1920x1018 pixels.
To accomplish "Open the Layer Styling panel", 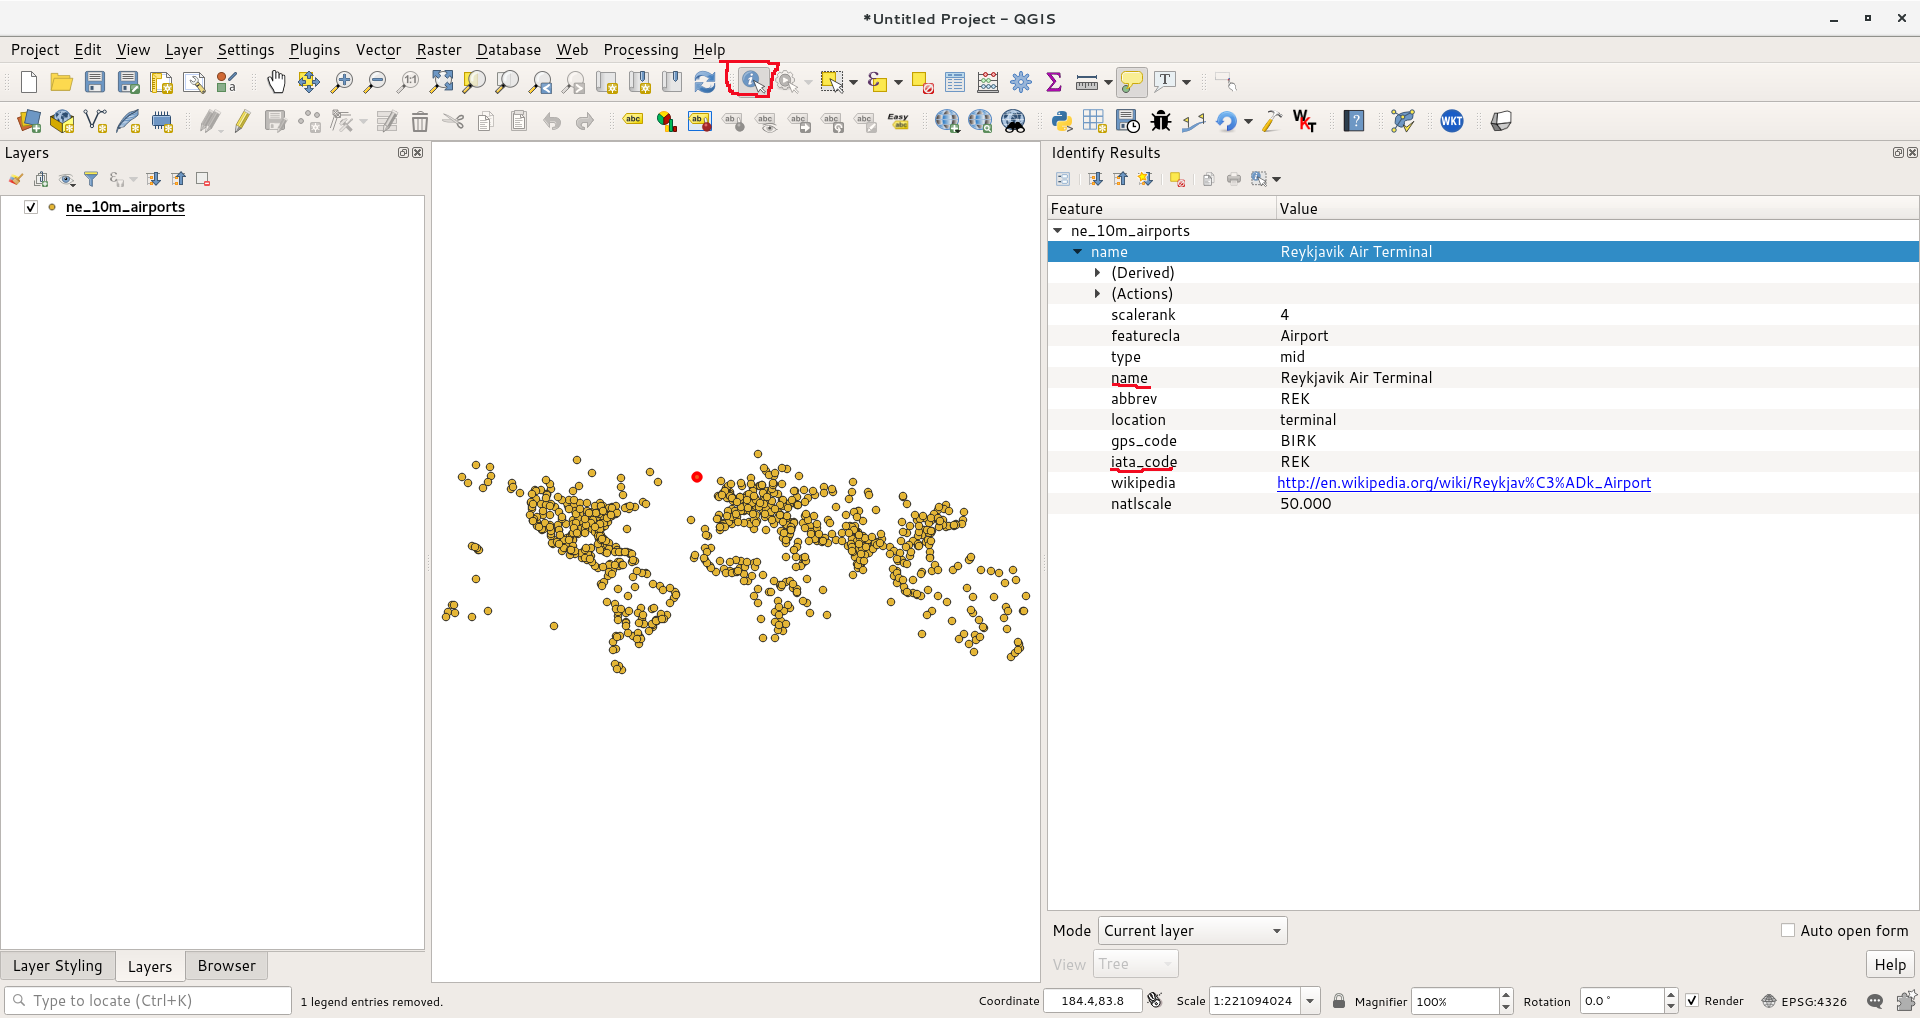I will click(58, 965).
